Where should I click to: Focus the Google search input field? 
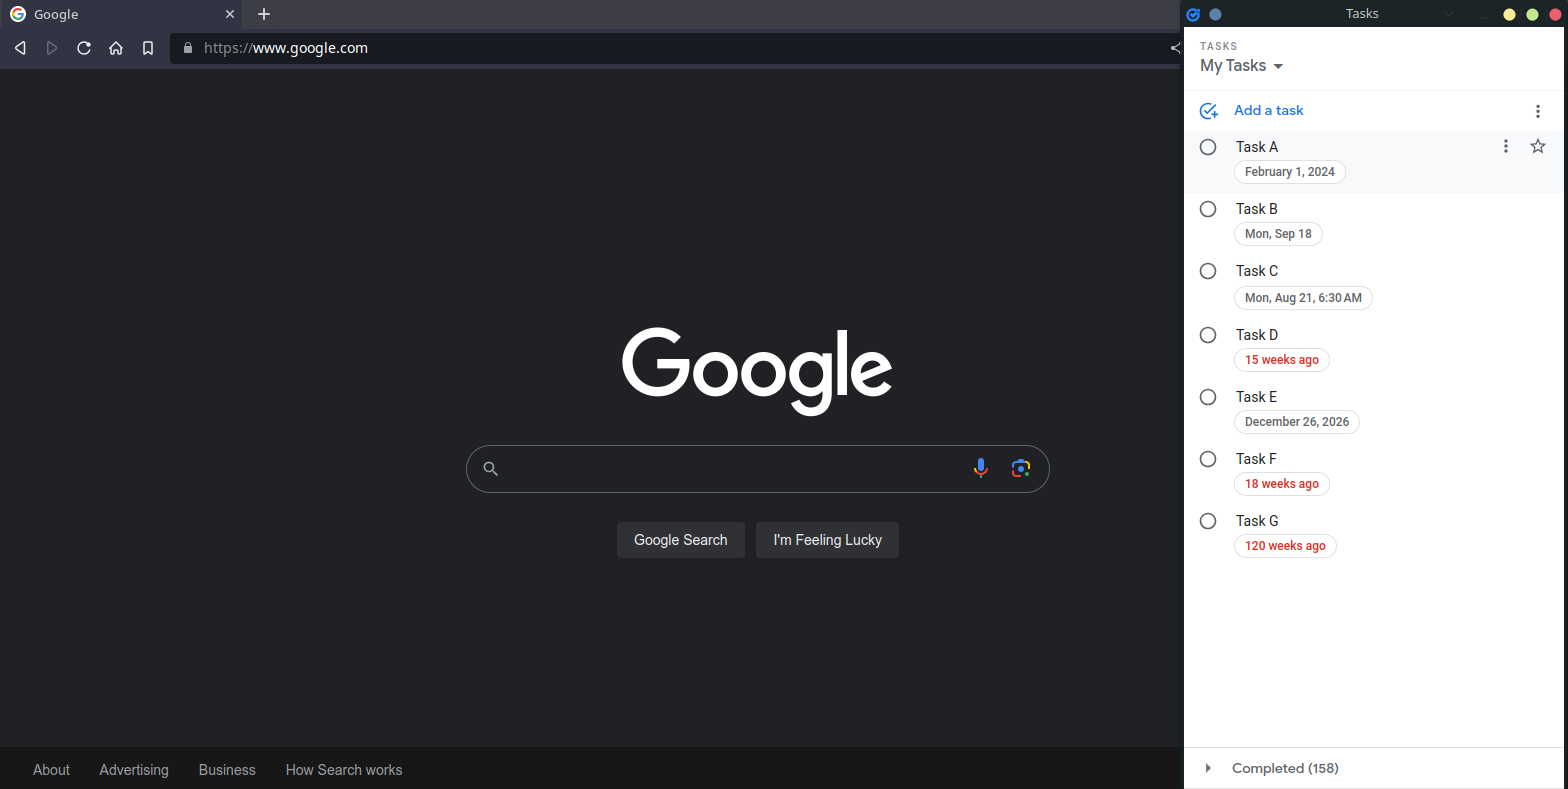tap(757, 469)
